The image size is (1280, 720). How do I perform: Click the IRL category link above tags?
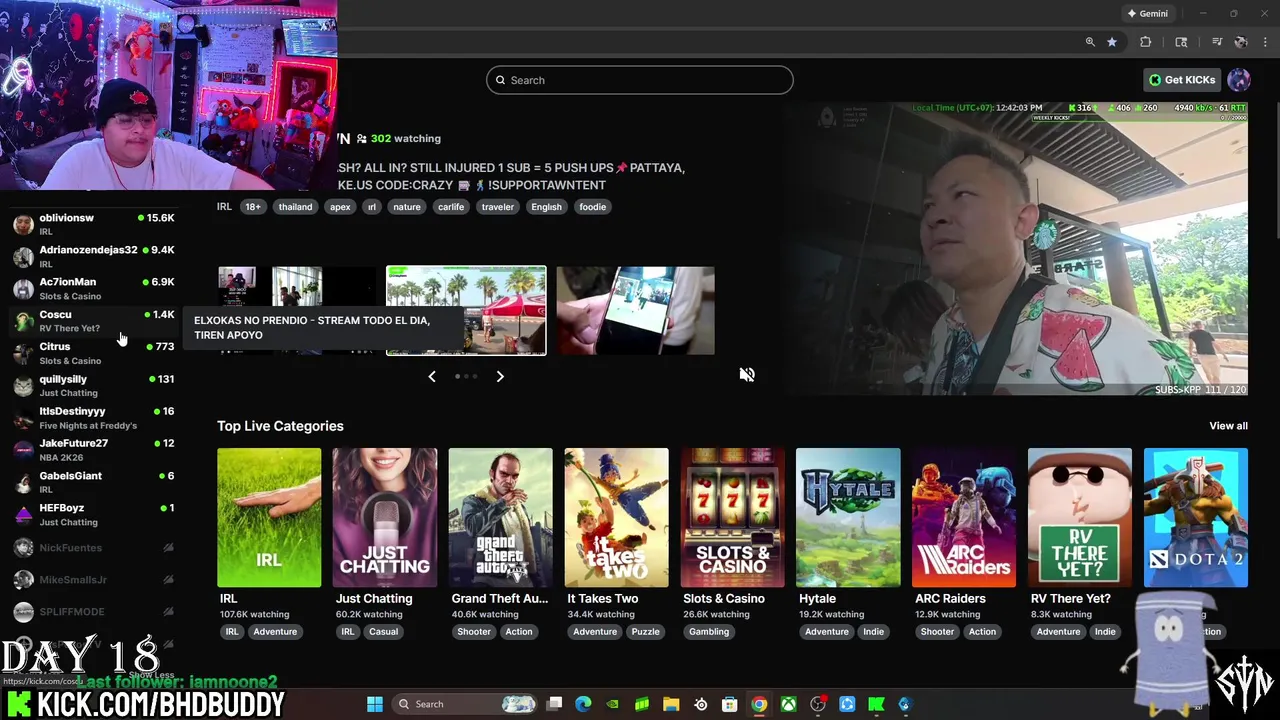224,207
